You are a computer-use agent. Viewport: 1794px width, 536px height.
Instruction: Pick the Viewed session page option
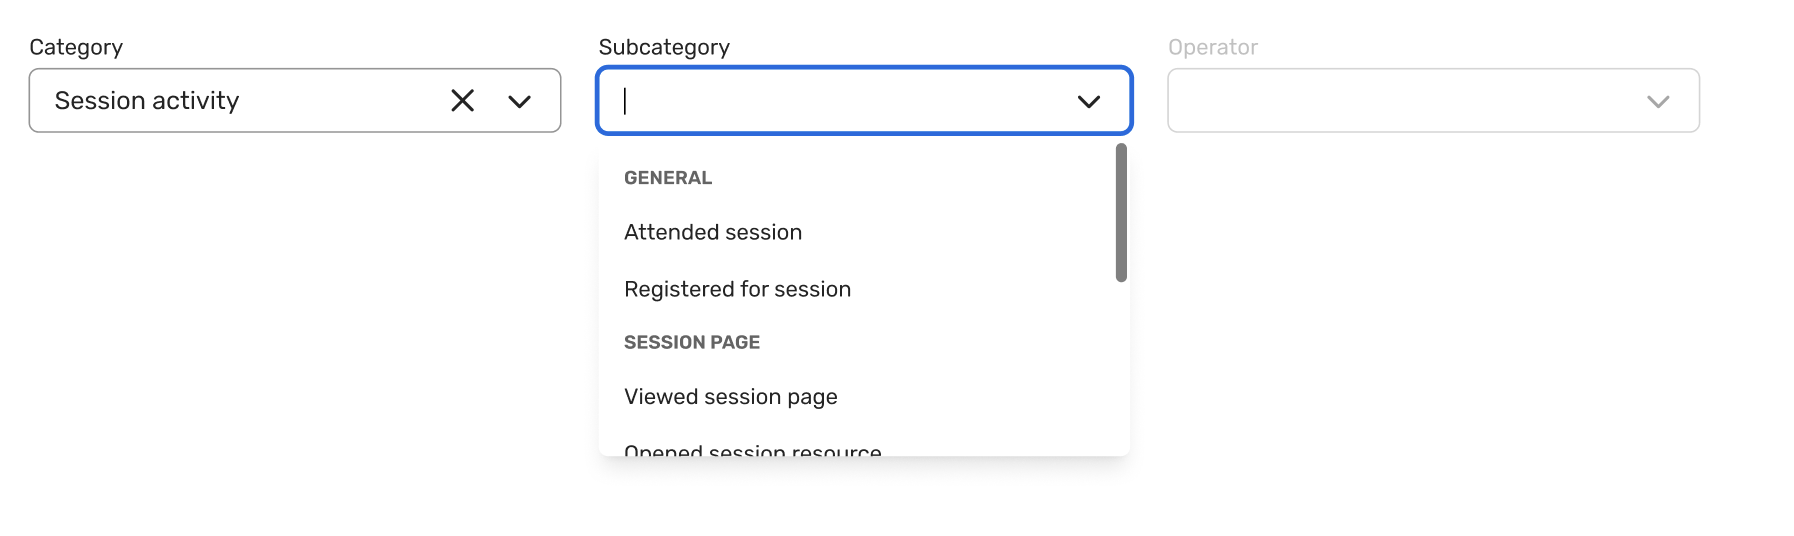tap(730, 397)
